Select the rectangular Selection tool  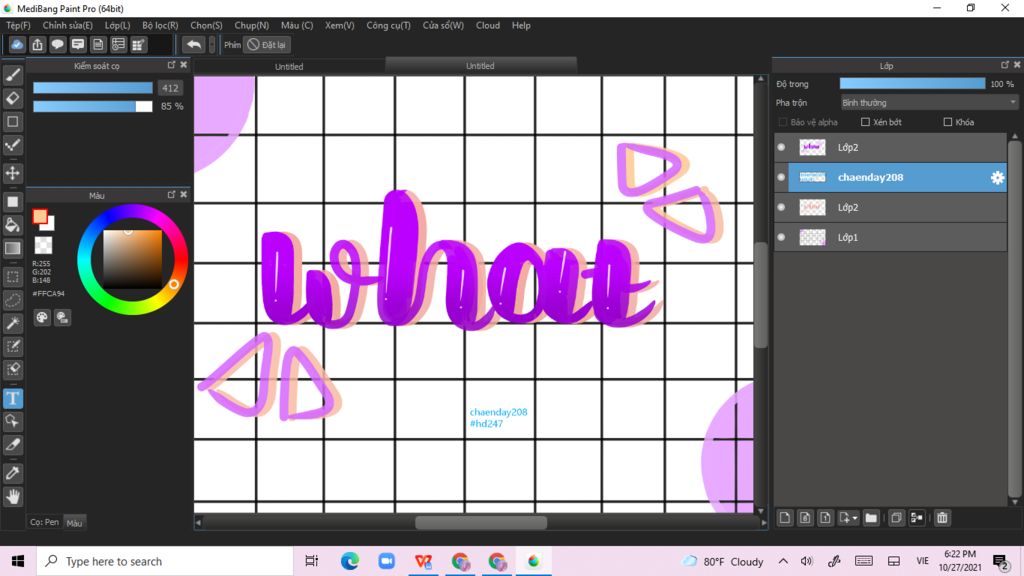(12, 277)
